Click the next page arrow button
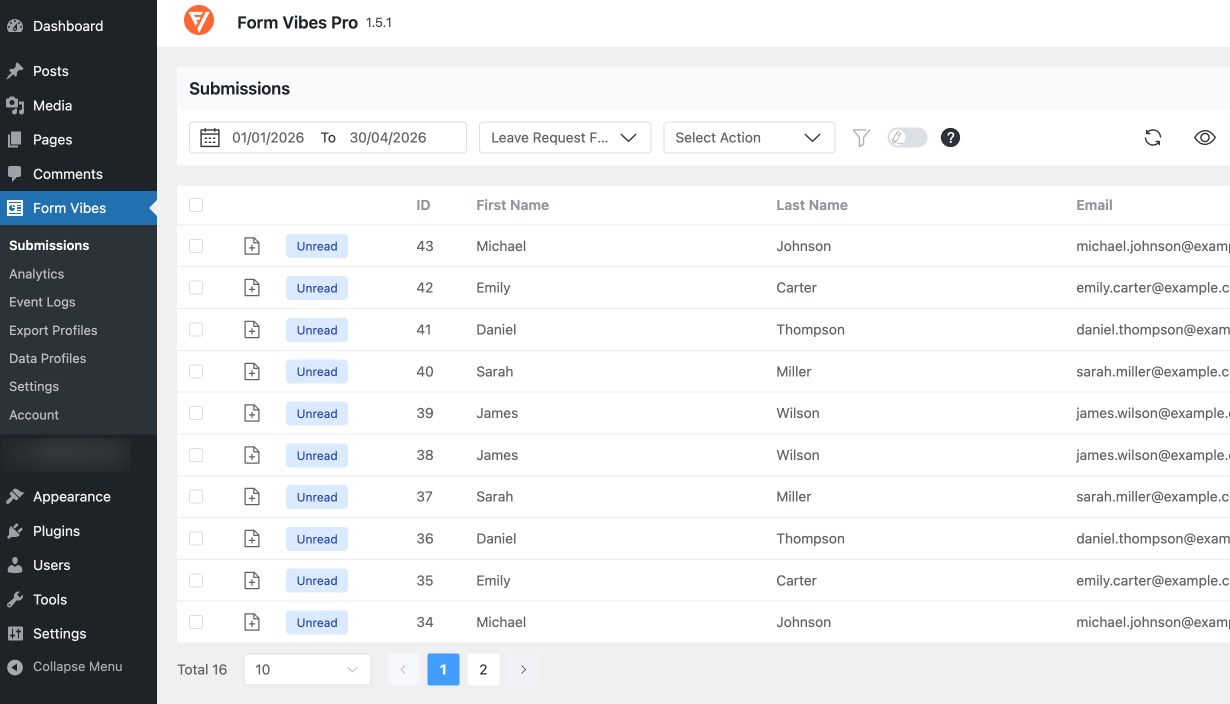Viewport: 1230px width, 704px height. click(x=523, y=670)
